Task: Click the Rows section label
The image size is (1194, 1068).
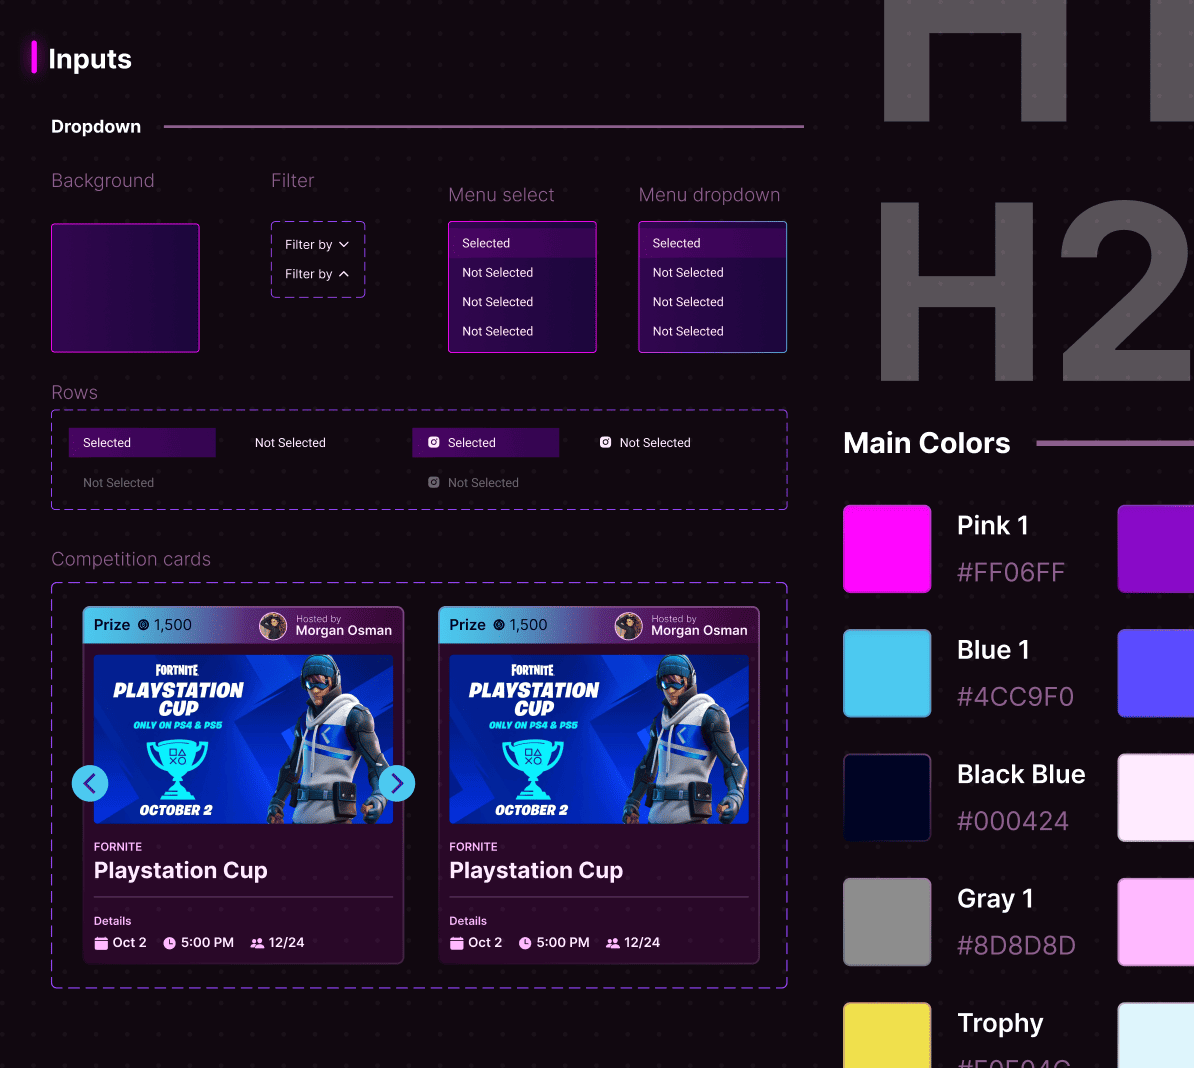Action: (x=75, y=393)
